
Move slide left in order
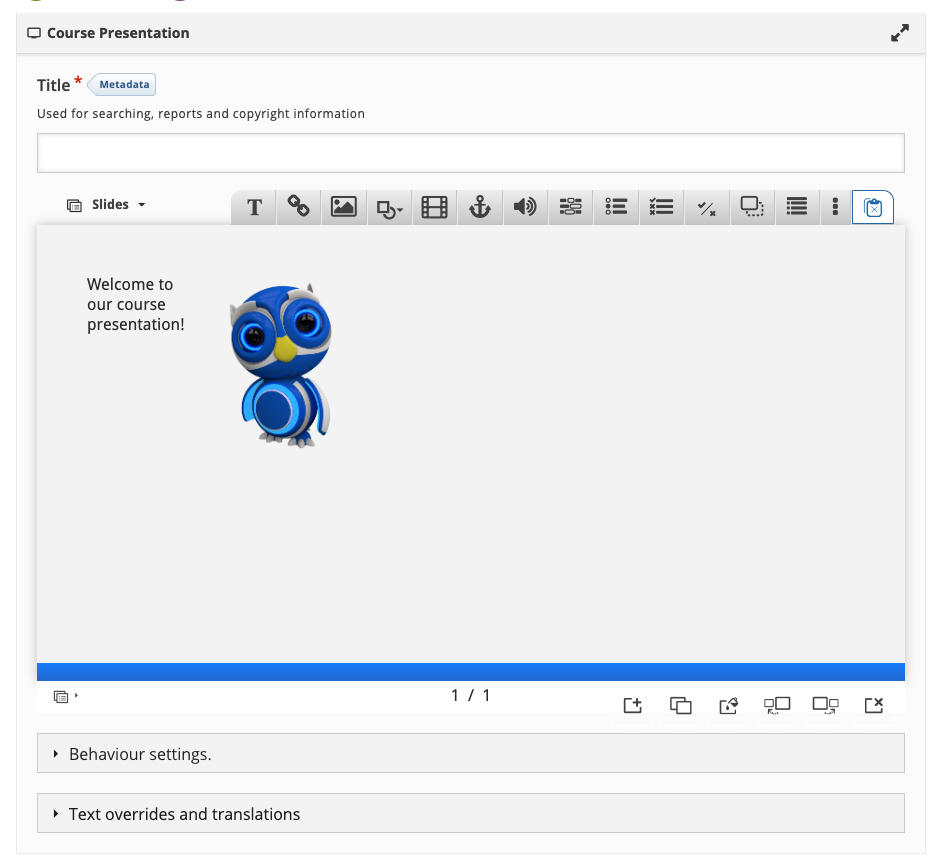coord(777,705)
